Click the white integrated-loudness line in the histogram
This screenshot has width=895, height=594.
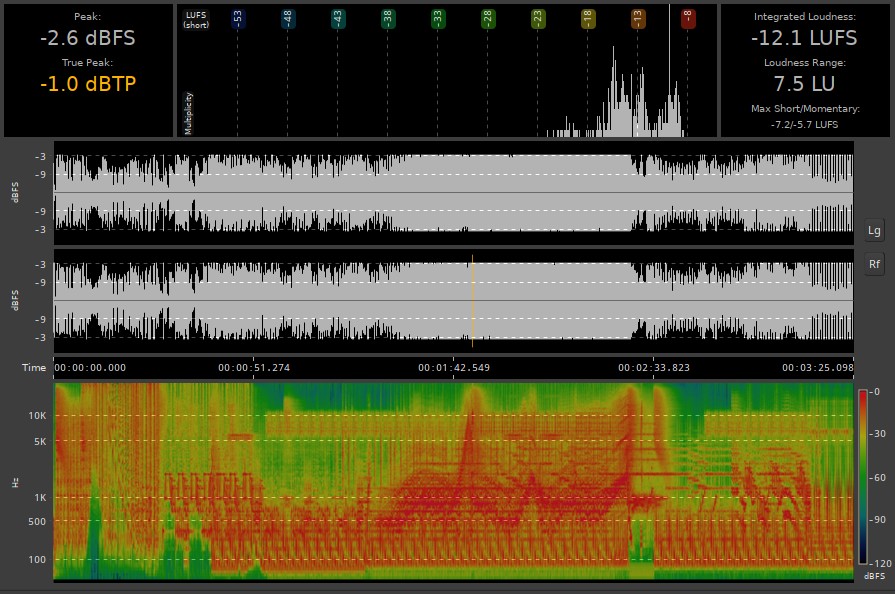point(670,70)
